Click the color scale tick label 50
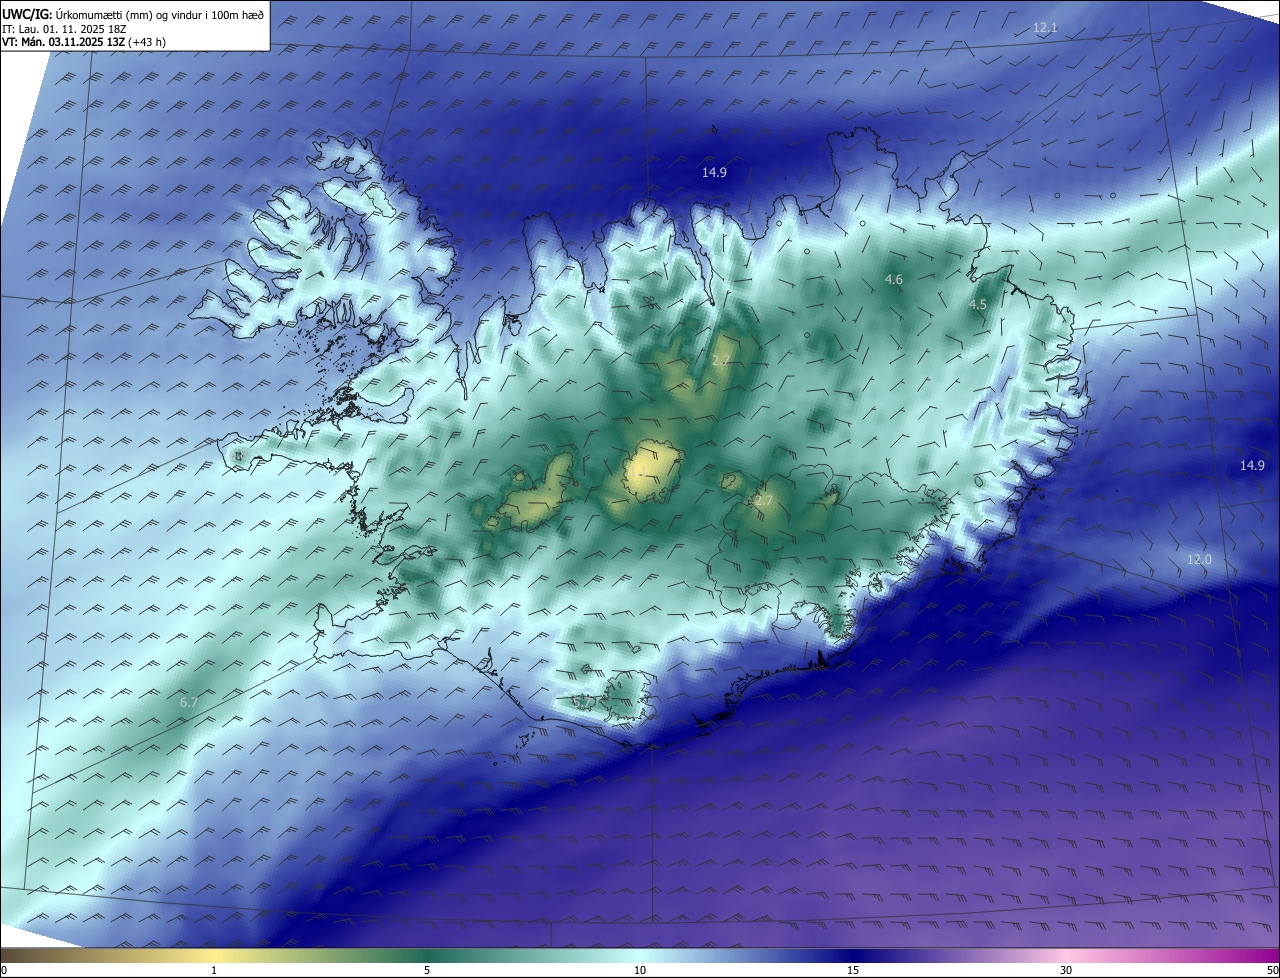Image resolution: width=1280 pixels, height=978 pixels. [x=1272, y=970]
